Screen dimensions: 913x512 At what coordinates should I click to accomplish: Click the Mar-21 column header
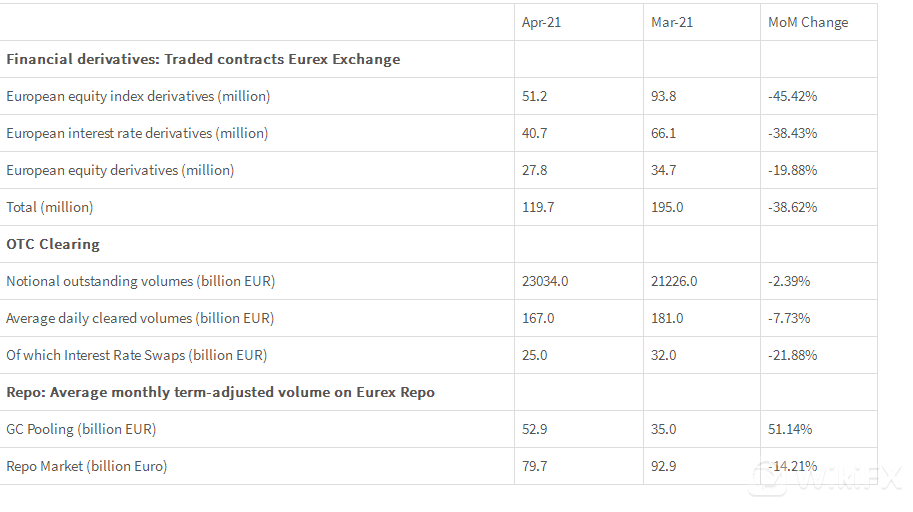(x=671, y=22)
